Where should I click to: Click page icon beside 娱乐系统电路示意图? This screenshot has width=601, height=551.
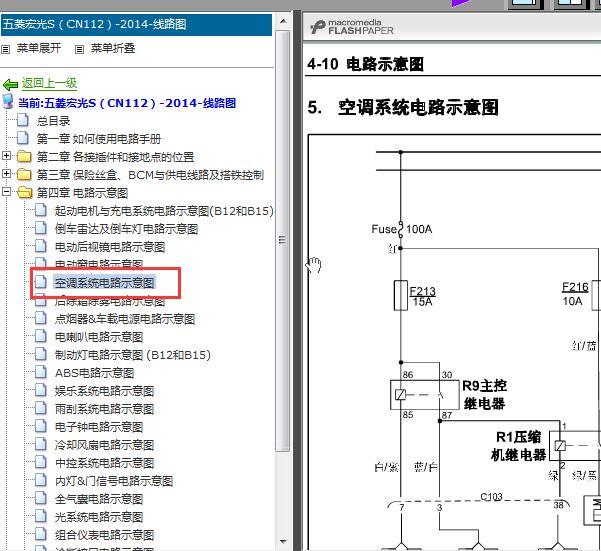(x=41, y=390)
